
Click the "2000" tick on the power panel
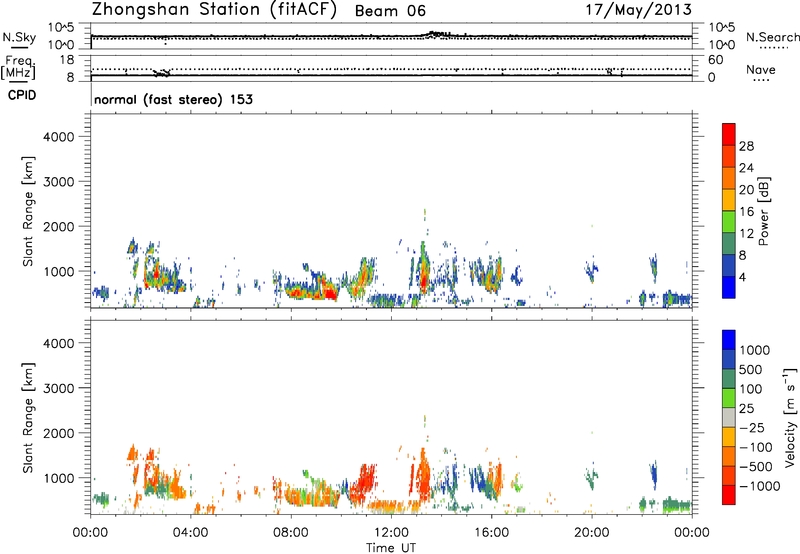(x=59, y=226)
